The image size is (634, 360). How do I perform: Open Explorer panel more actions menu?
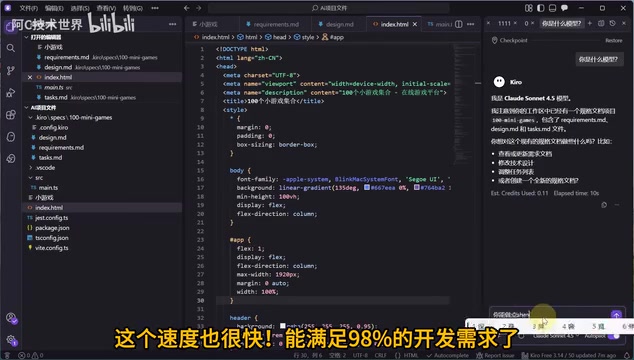(x=173, y=24)
